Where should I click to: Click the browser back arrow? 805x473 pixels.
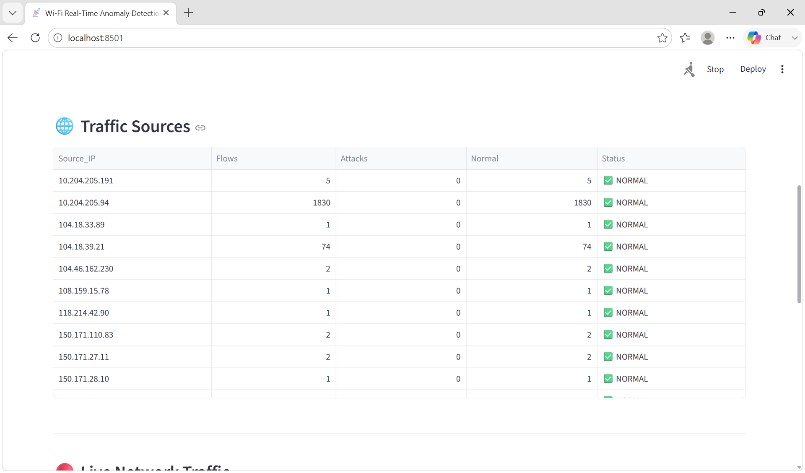tap(12, 37)
